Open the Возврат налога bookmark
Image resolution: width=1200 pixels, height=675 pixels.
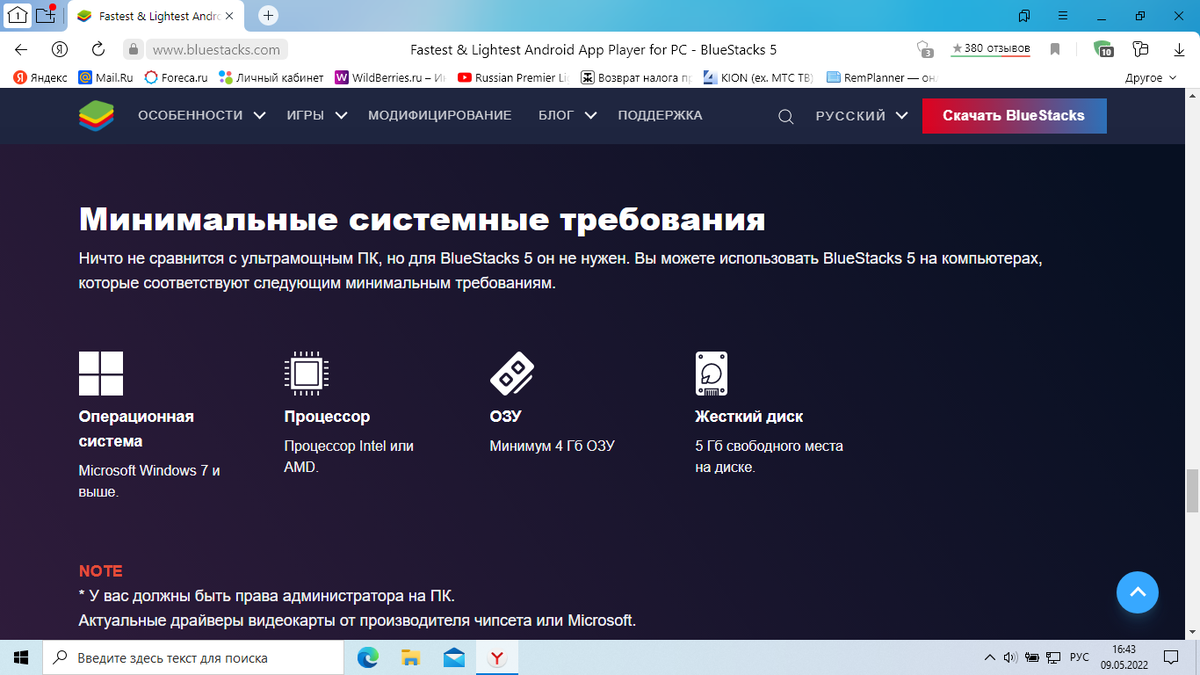pos(636,77)
